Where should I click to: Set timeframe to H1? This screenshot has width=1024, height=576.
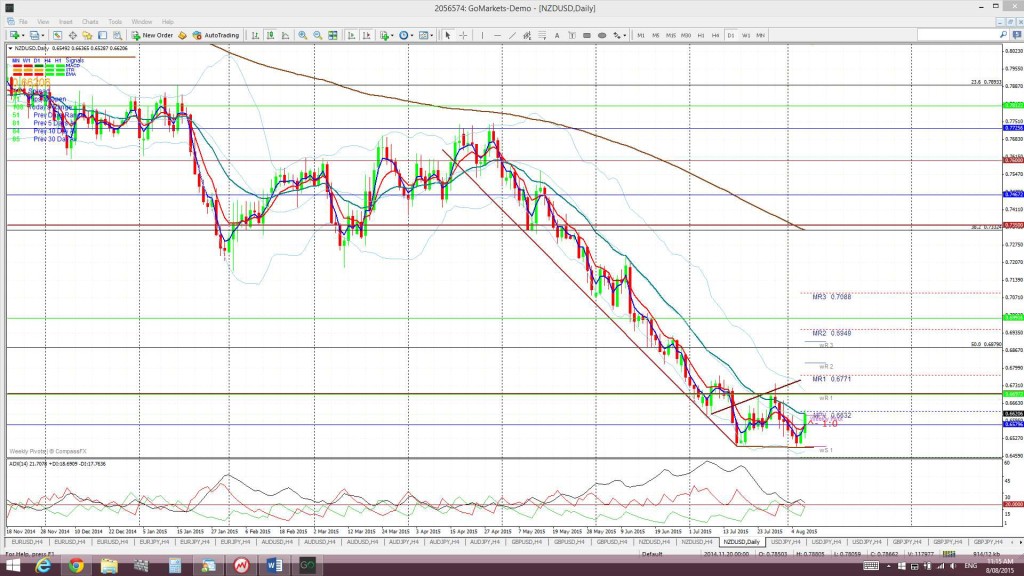[701, 35]
